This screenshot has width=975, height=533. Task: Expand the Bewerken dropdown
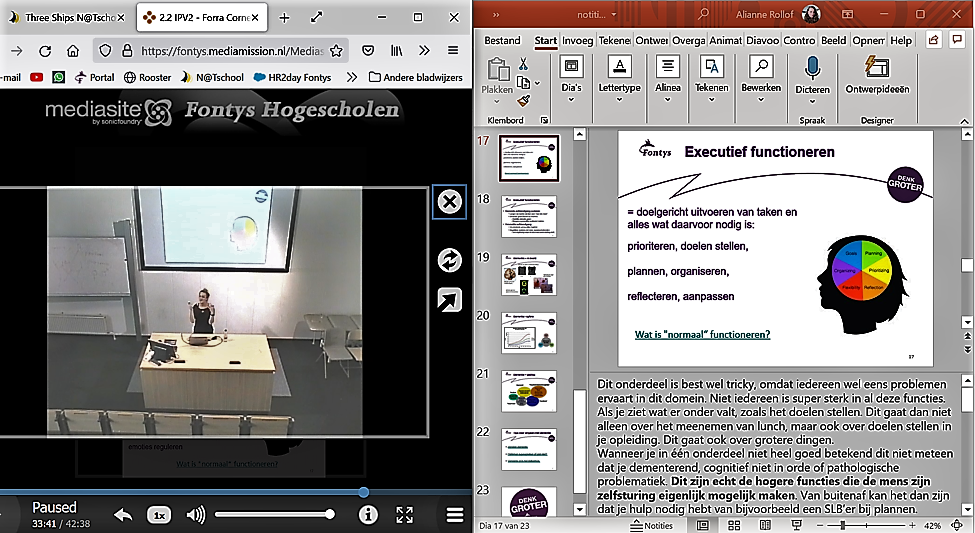pyautogui.click(x=761, y=88)
